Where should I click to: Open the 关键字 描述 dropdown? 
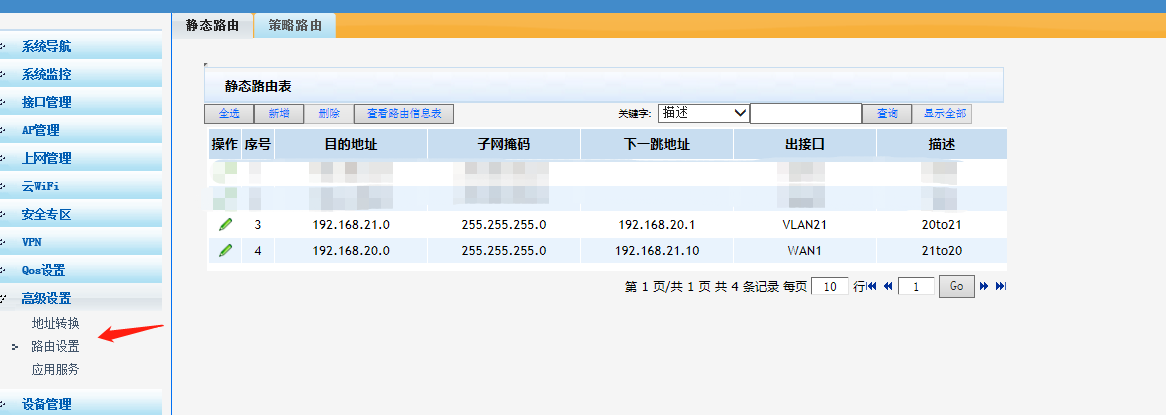[703, 113]
